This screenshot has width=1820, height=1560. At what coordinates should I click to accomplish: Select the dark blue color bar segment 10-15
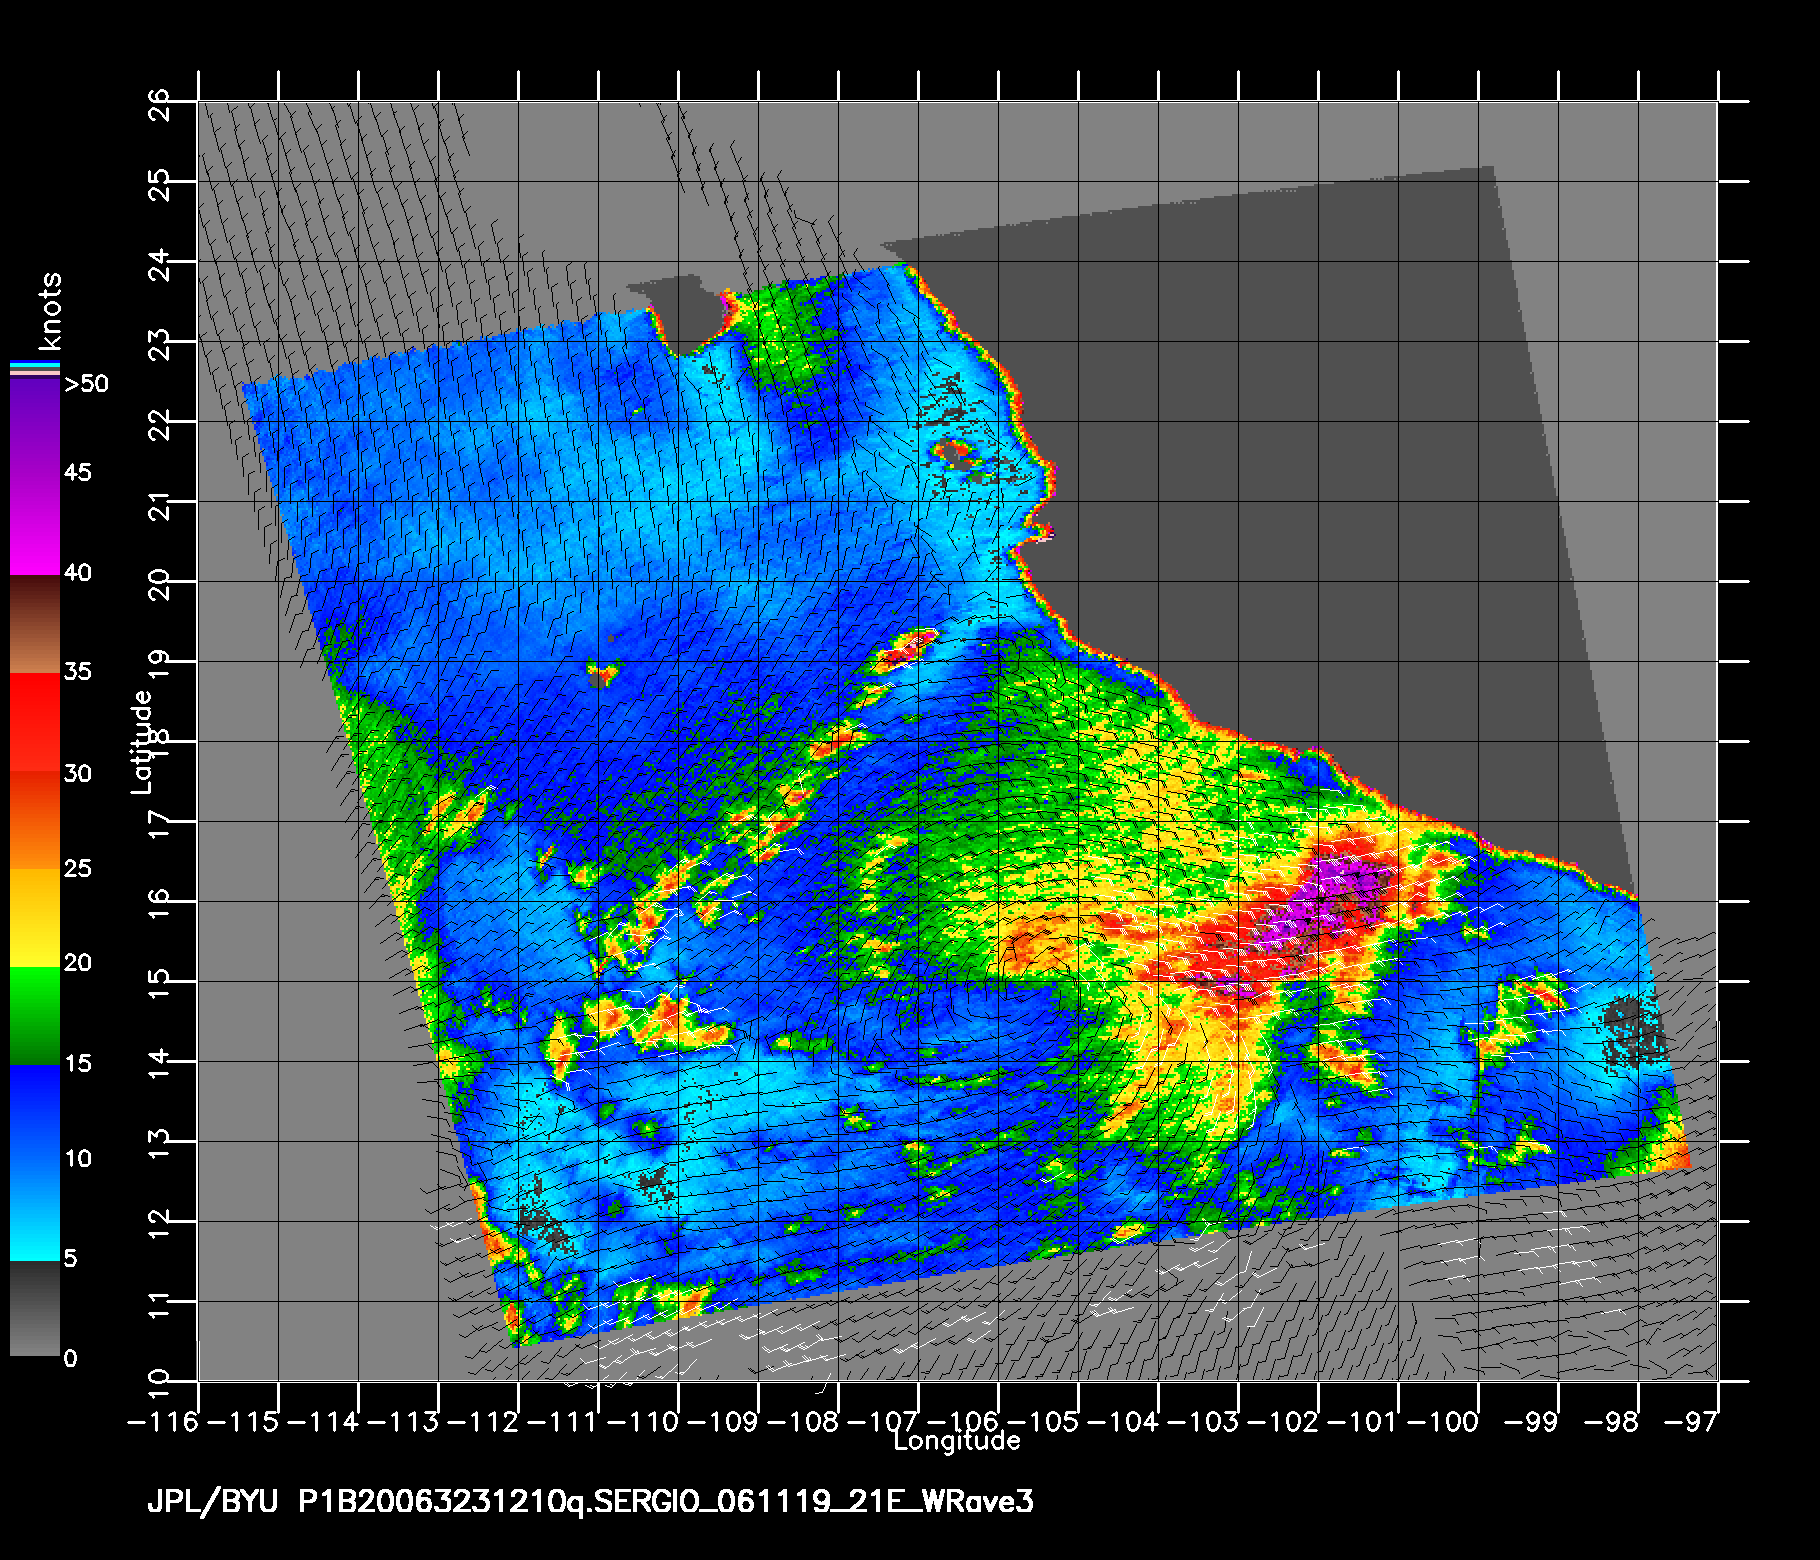(35, 1113)
